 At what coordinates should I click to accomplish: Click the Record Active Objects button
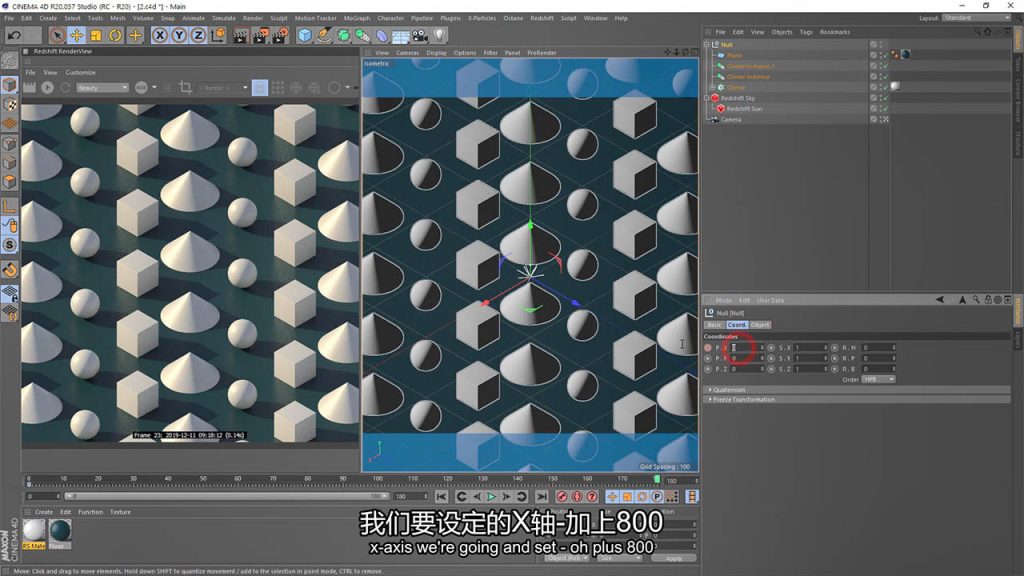click(x=562, y=497)
